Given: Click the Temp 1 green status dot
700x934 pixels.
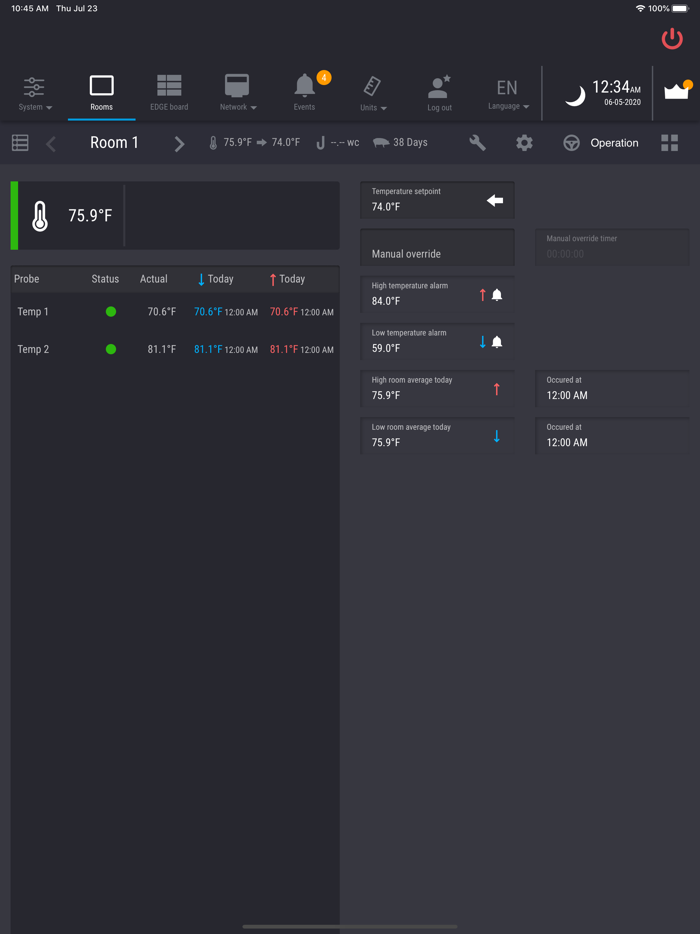Looking at the screenshot, I should pos(111,312).
